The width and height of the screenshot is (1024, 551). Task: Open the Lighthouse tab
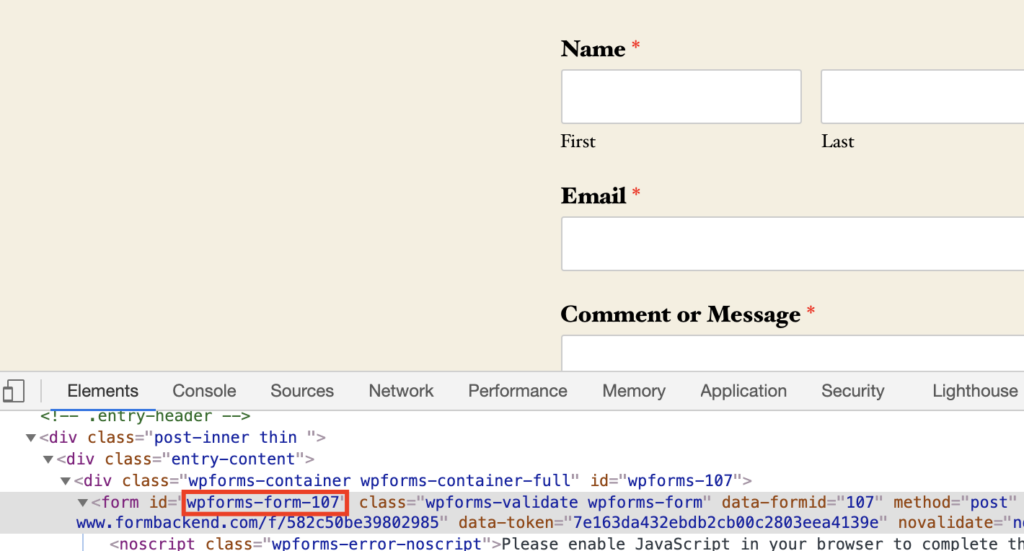(x=974, y=391)
